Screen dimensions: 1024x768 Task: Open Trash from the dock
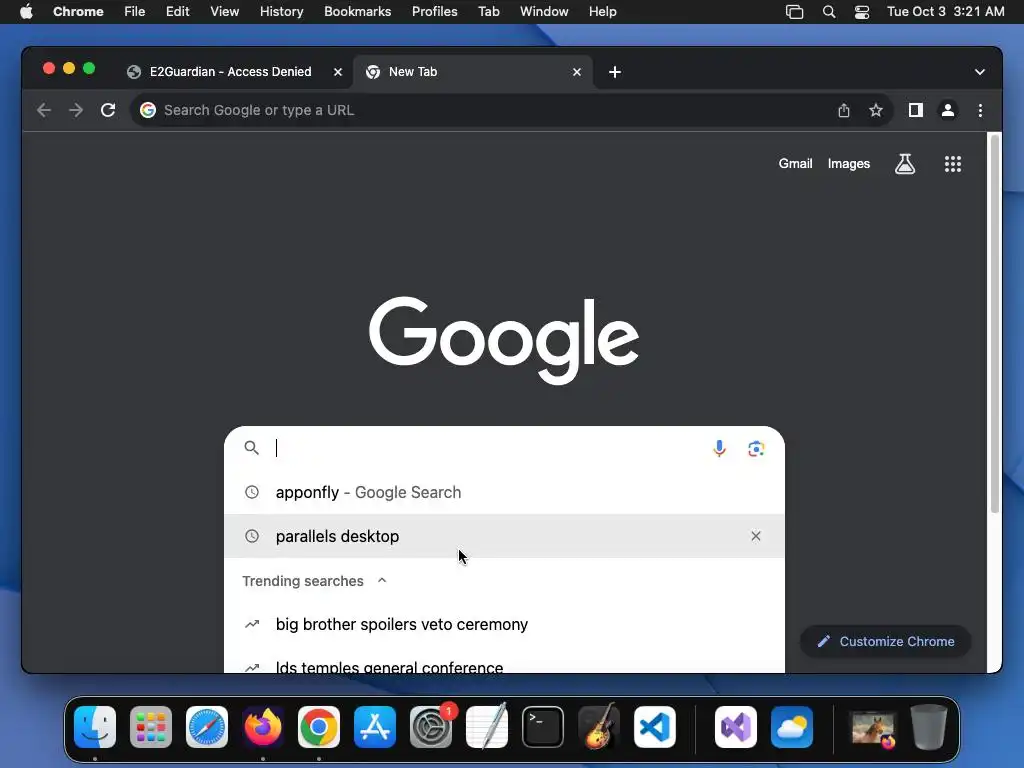929,727
